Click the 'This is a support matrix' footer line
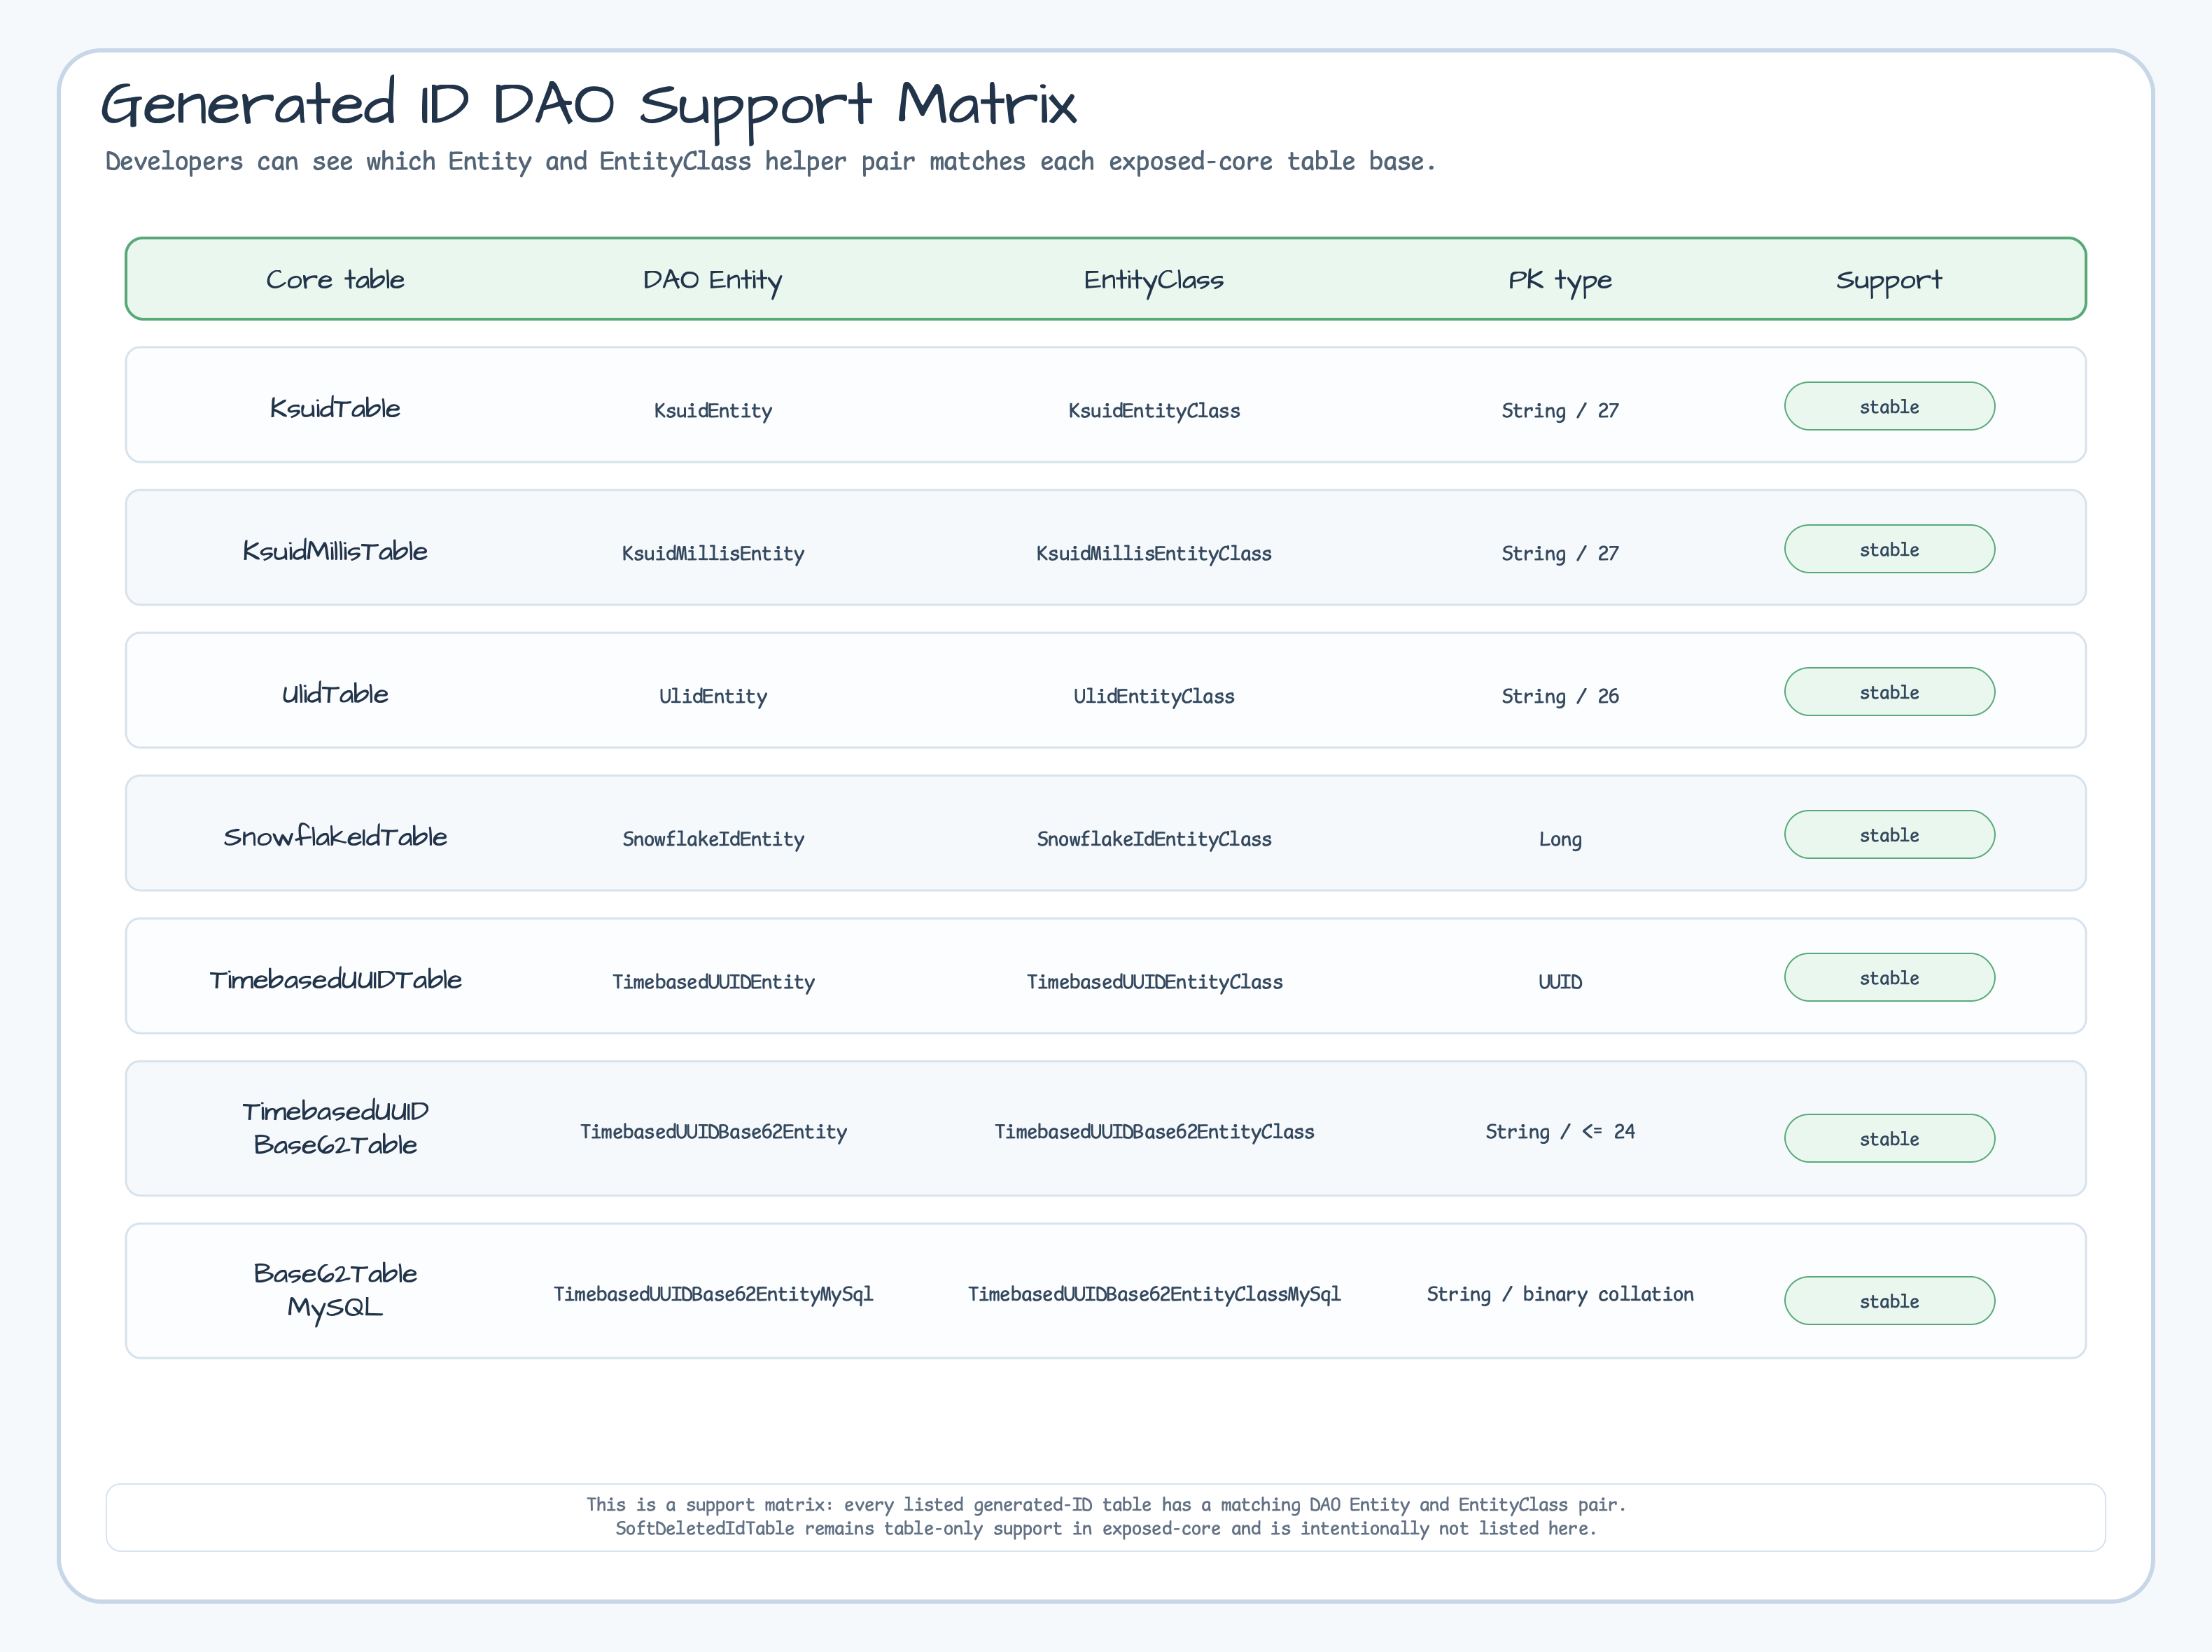The width and height of the screenshot is (2212, 1652). pos(1105,1505)
